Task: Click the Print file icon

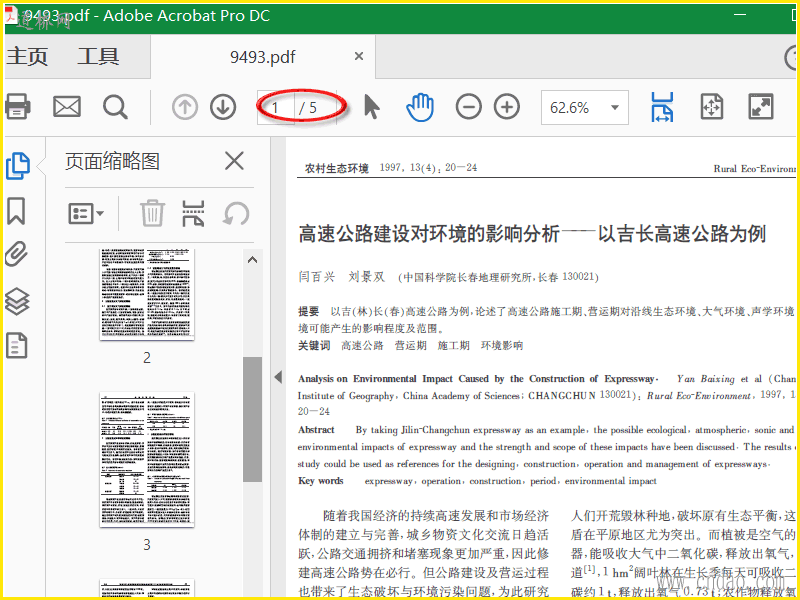Action: pos(17,107)
